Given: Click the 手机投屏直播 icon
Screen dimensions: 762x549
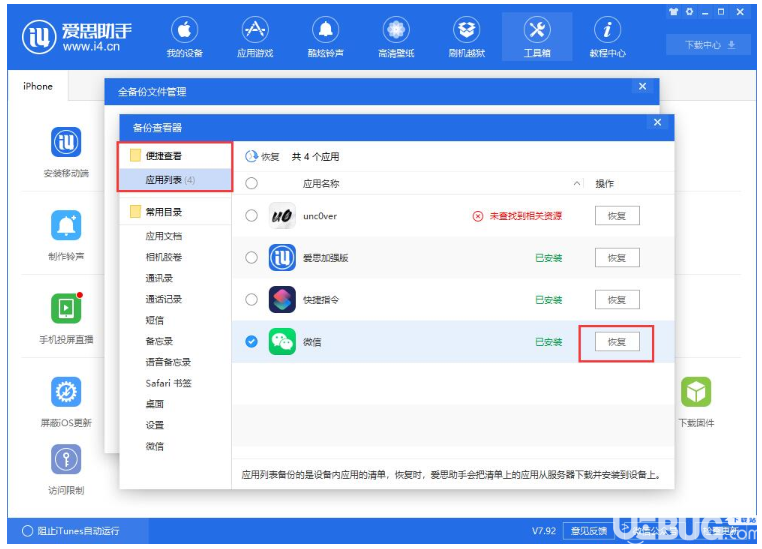Looking at the screenshot, I should [x=66, y=308].
